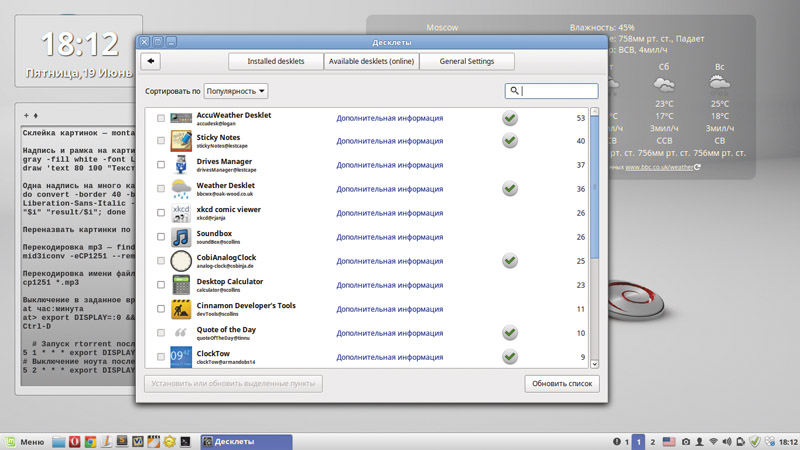Viewport: 800px width, 450px height.
Task: Open more info link for Sticky Notes
Action: (x=389, y=141)
